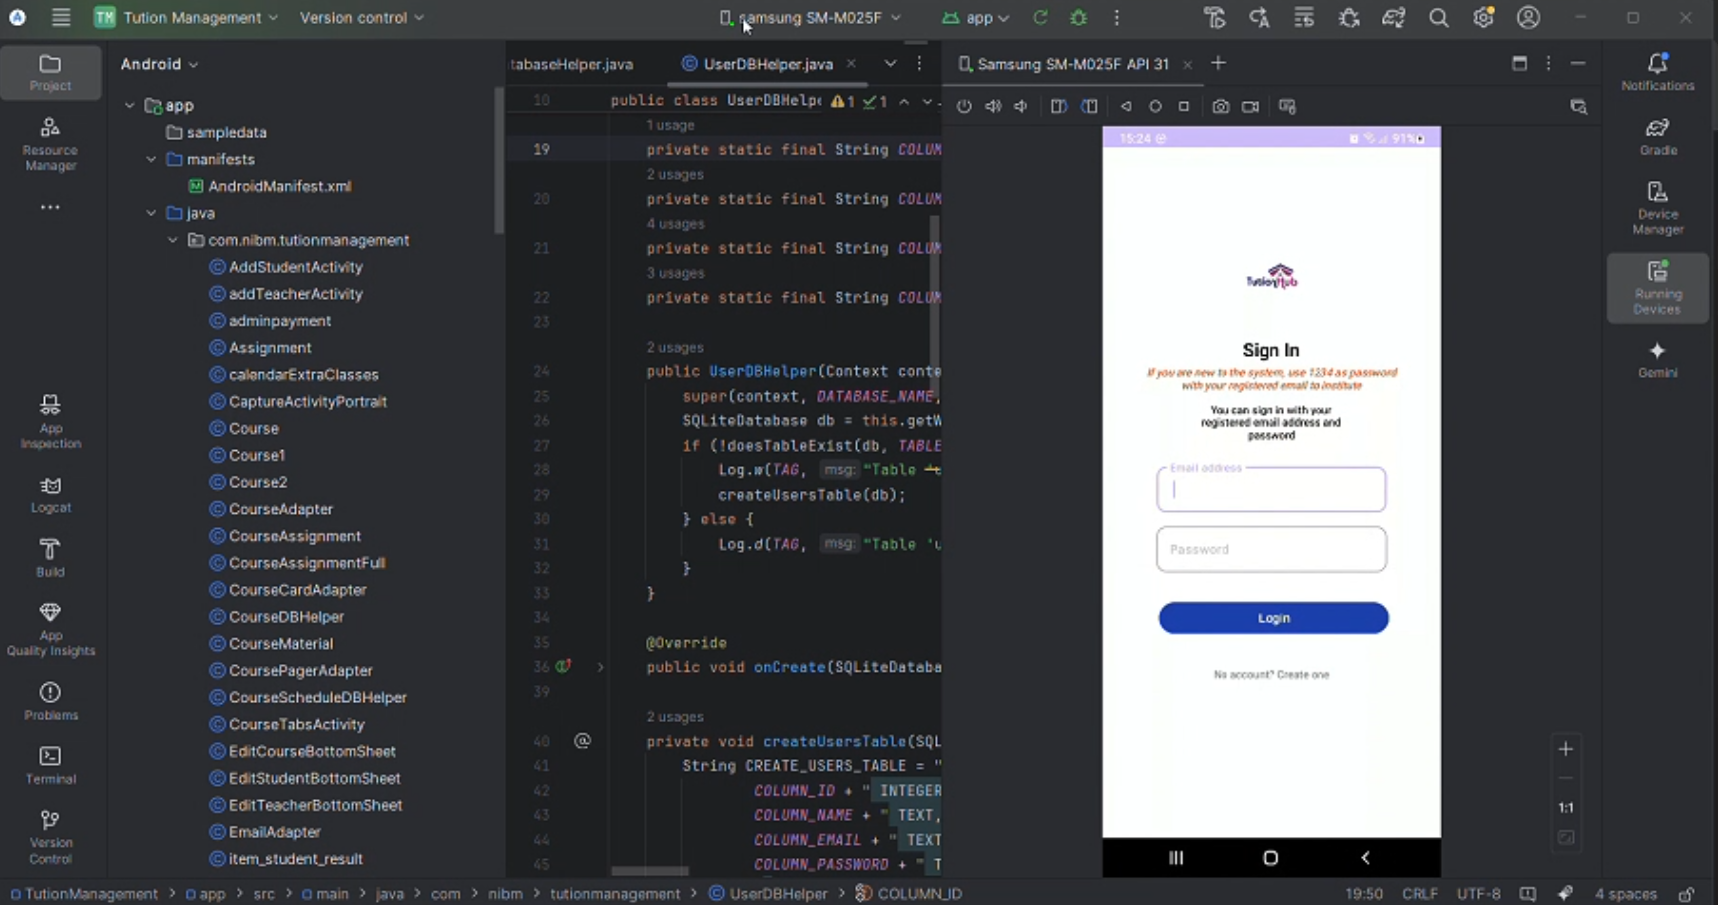
Task: Open the Gemini assistant panel
Action: (1657, 359)
